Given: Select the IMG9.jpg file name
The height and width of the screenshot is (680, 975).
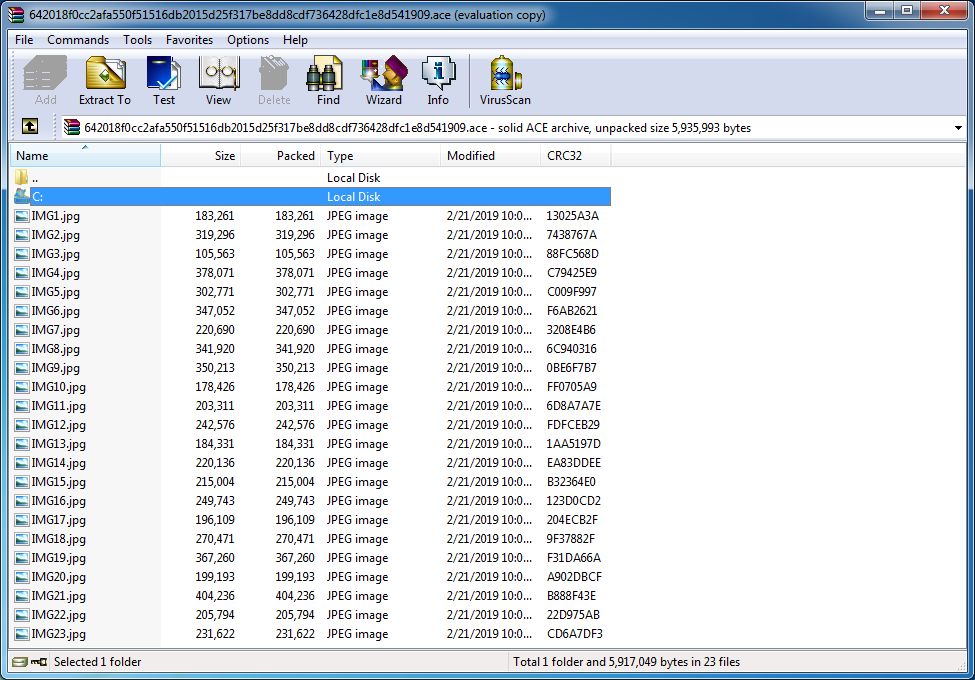Looking at the screenshot, I should [55, 368].
